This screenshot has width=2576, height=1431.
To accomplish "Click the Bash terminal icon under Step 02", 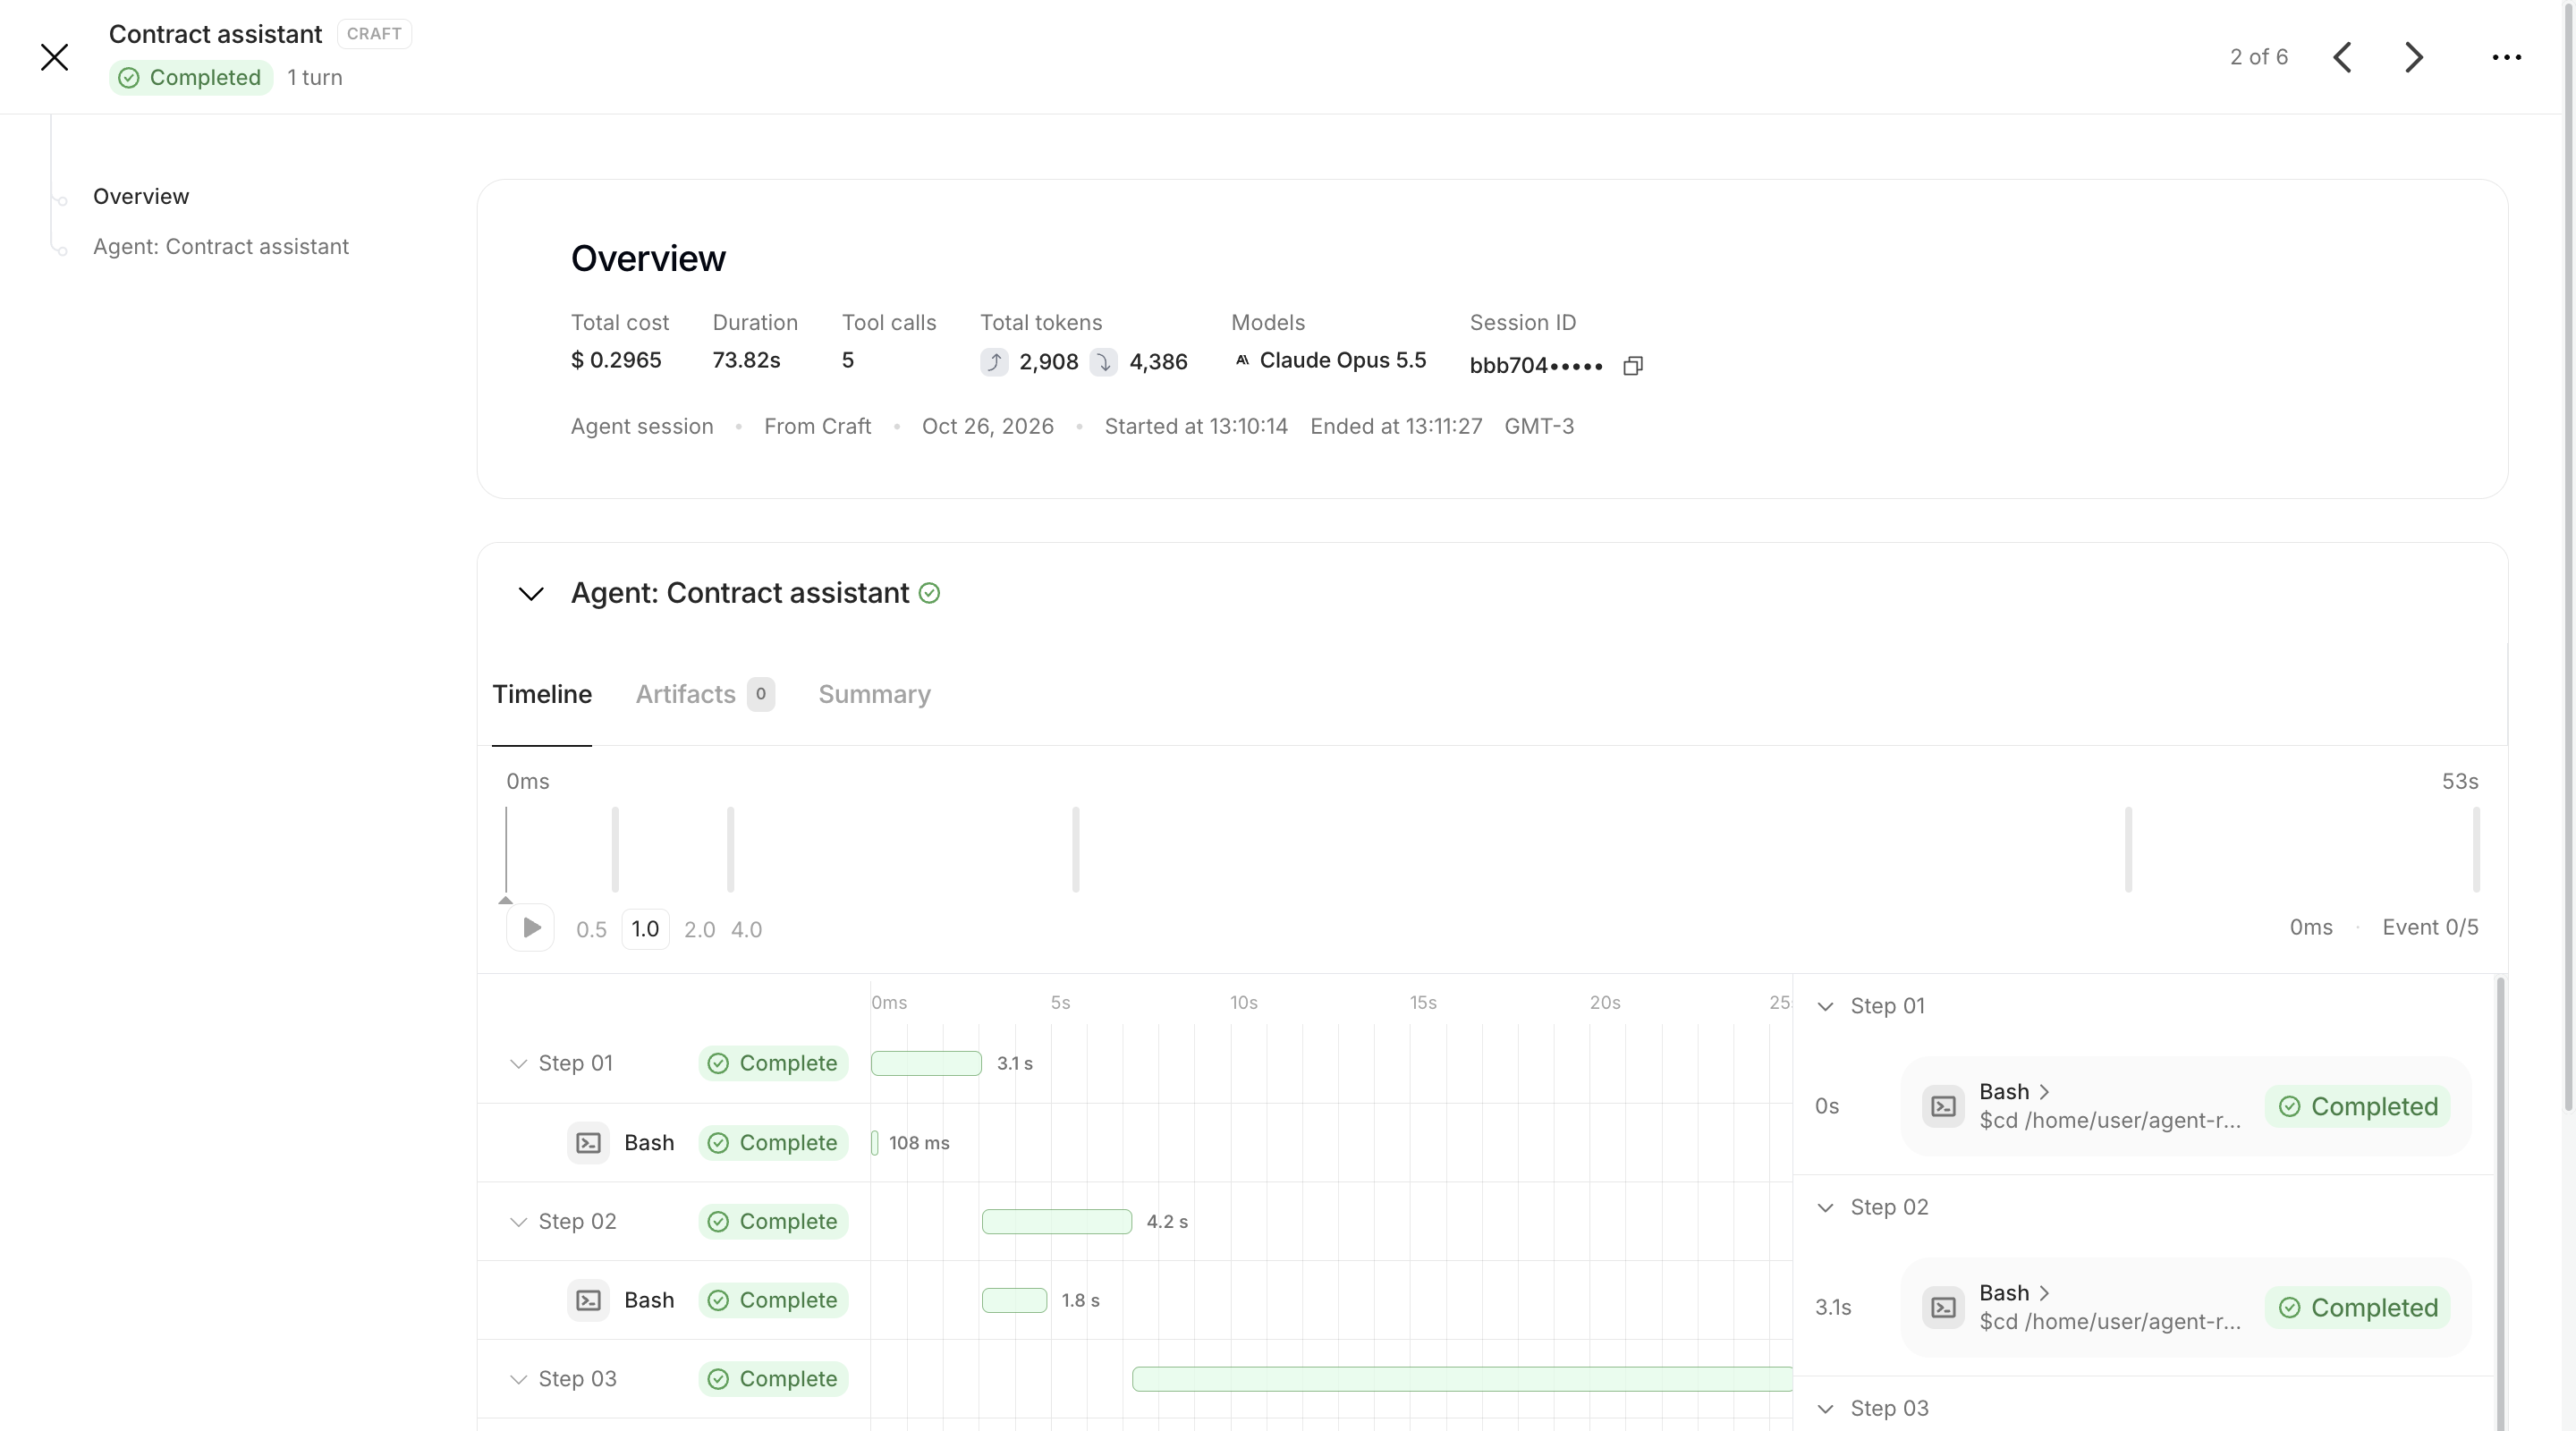I will coord(588,1300).
